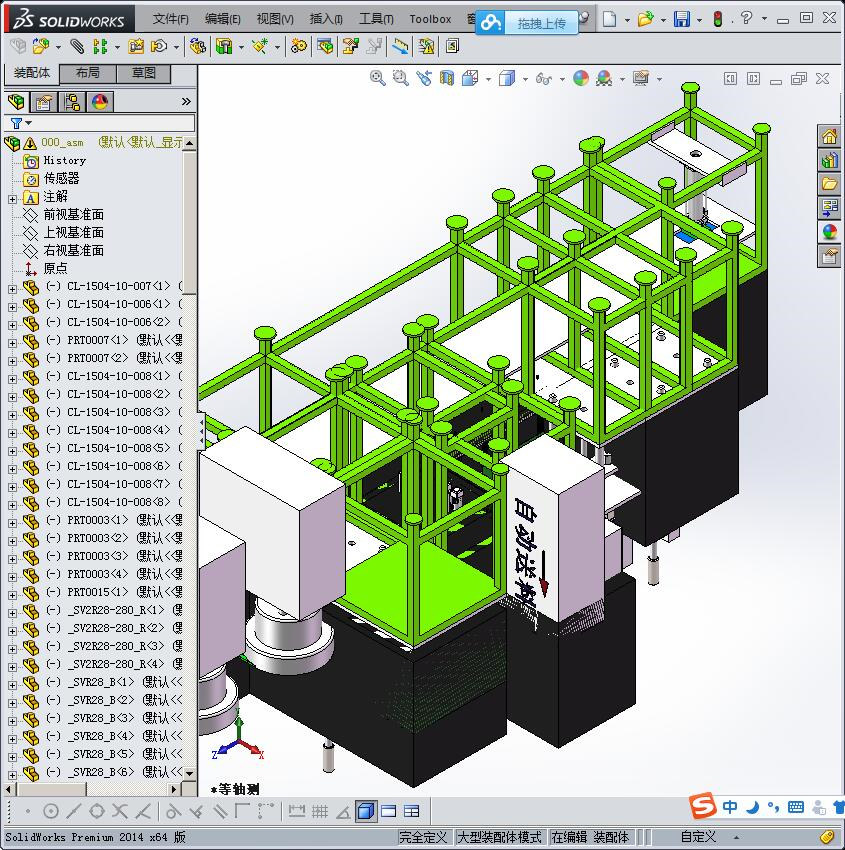
Task: Click the Apply Scene icon
Action: click(604, 79)
